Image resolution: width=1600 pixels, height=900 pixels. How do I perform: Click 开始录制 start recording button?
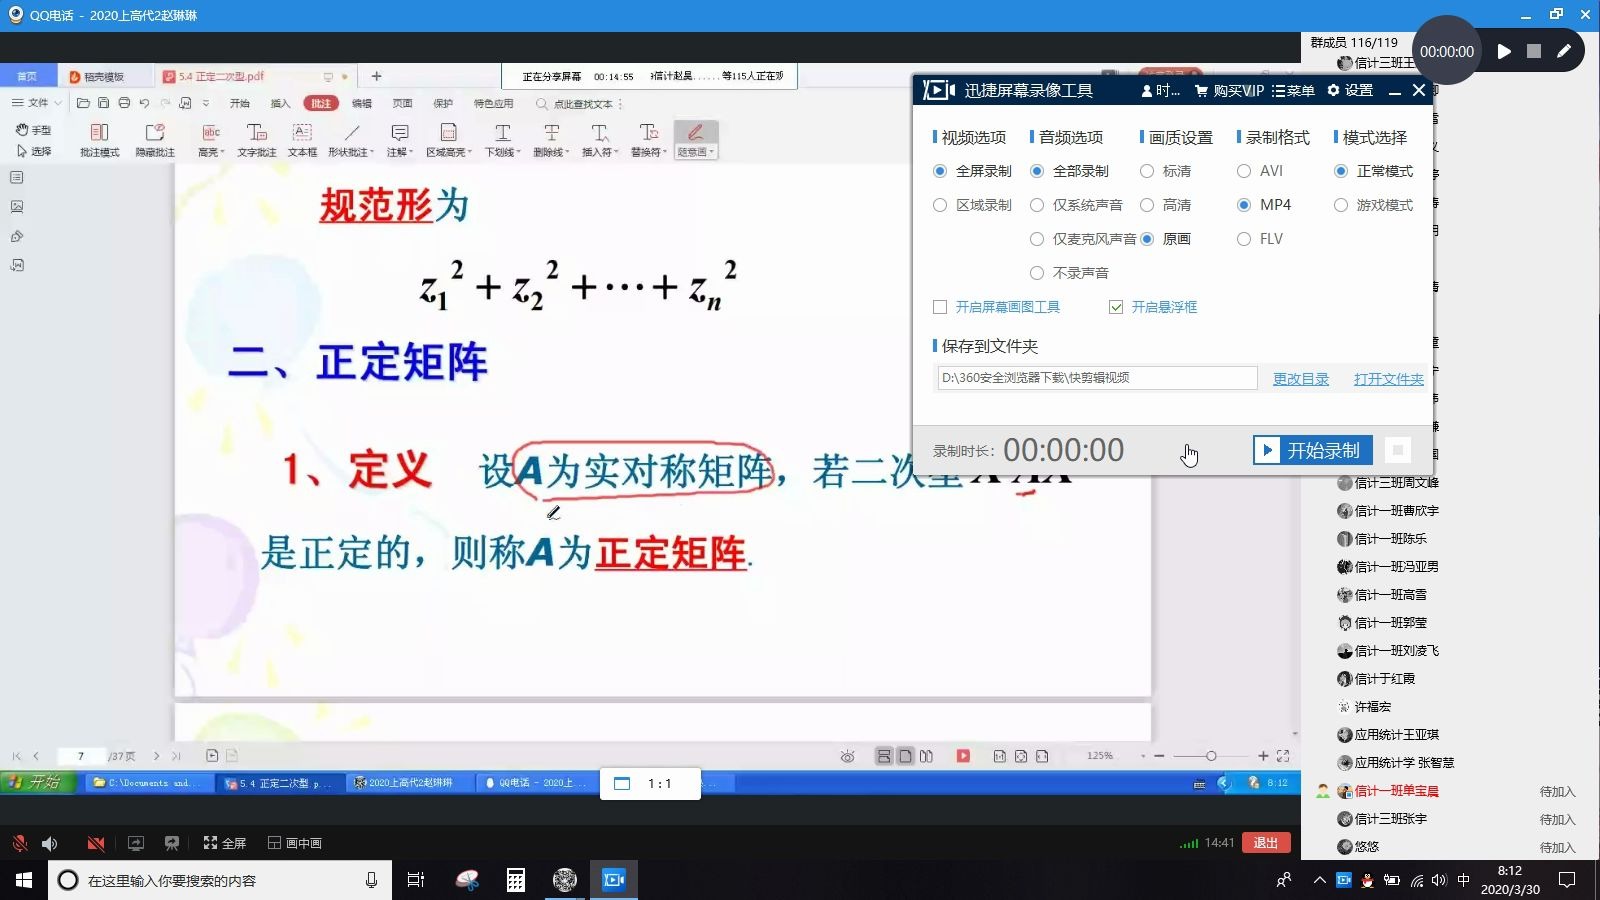pos(1313,450)
